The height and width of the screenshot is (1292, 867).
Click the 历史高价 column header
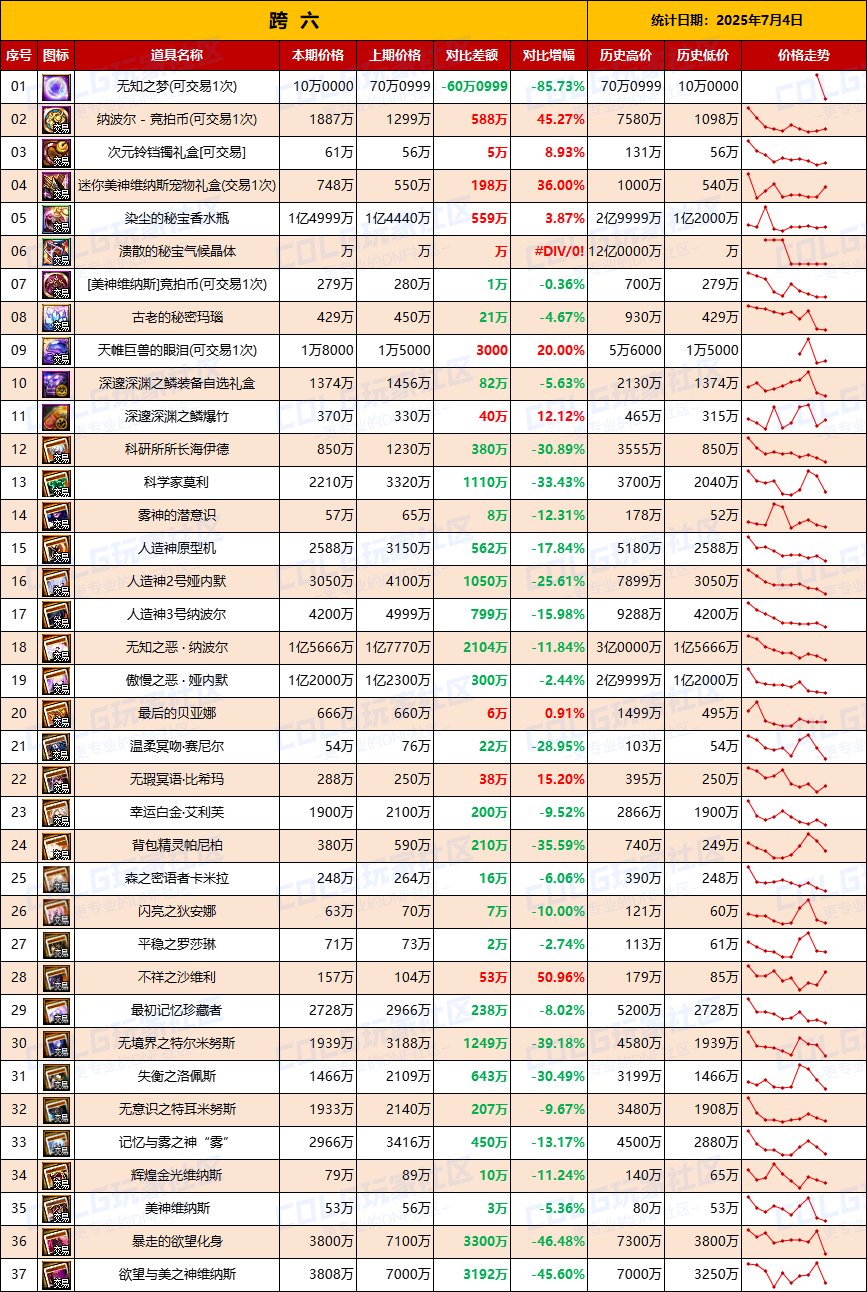click(626, 55)
